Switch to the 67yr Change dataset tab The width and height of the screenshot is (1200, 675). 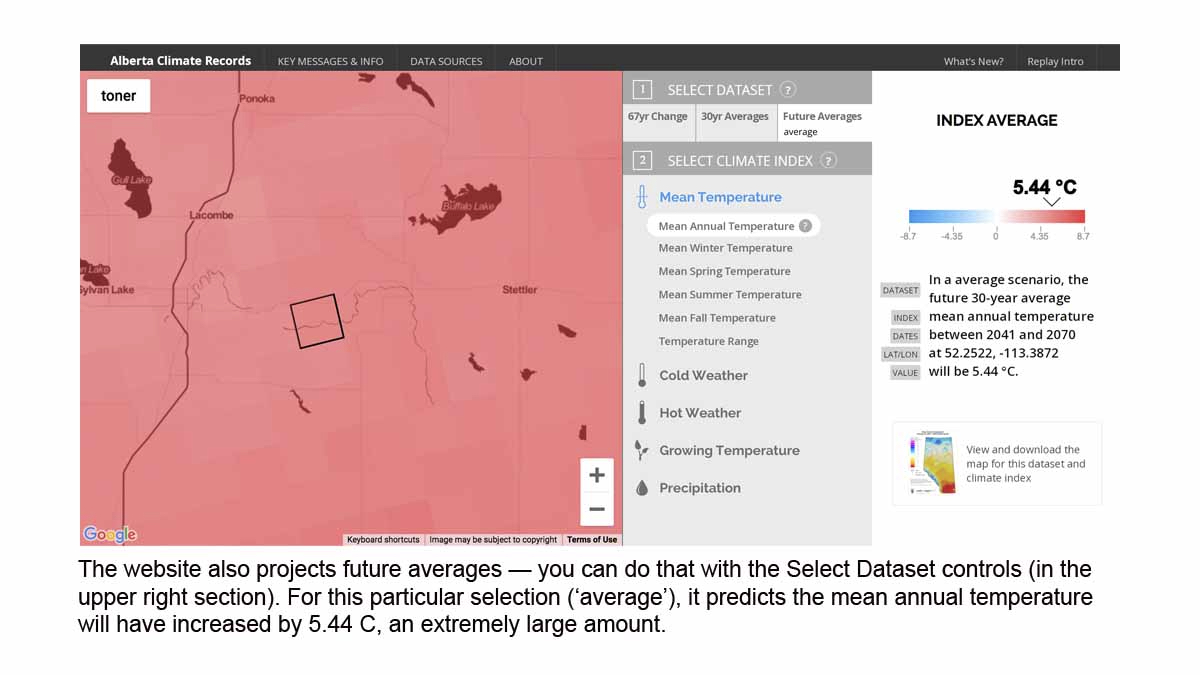(657, 117)
